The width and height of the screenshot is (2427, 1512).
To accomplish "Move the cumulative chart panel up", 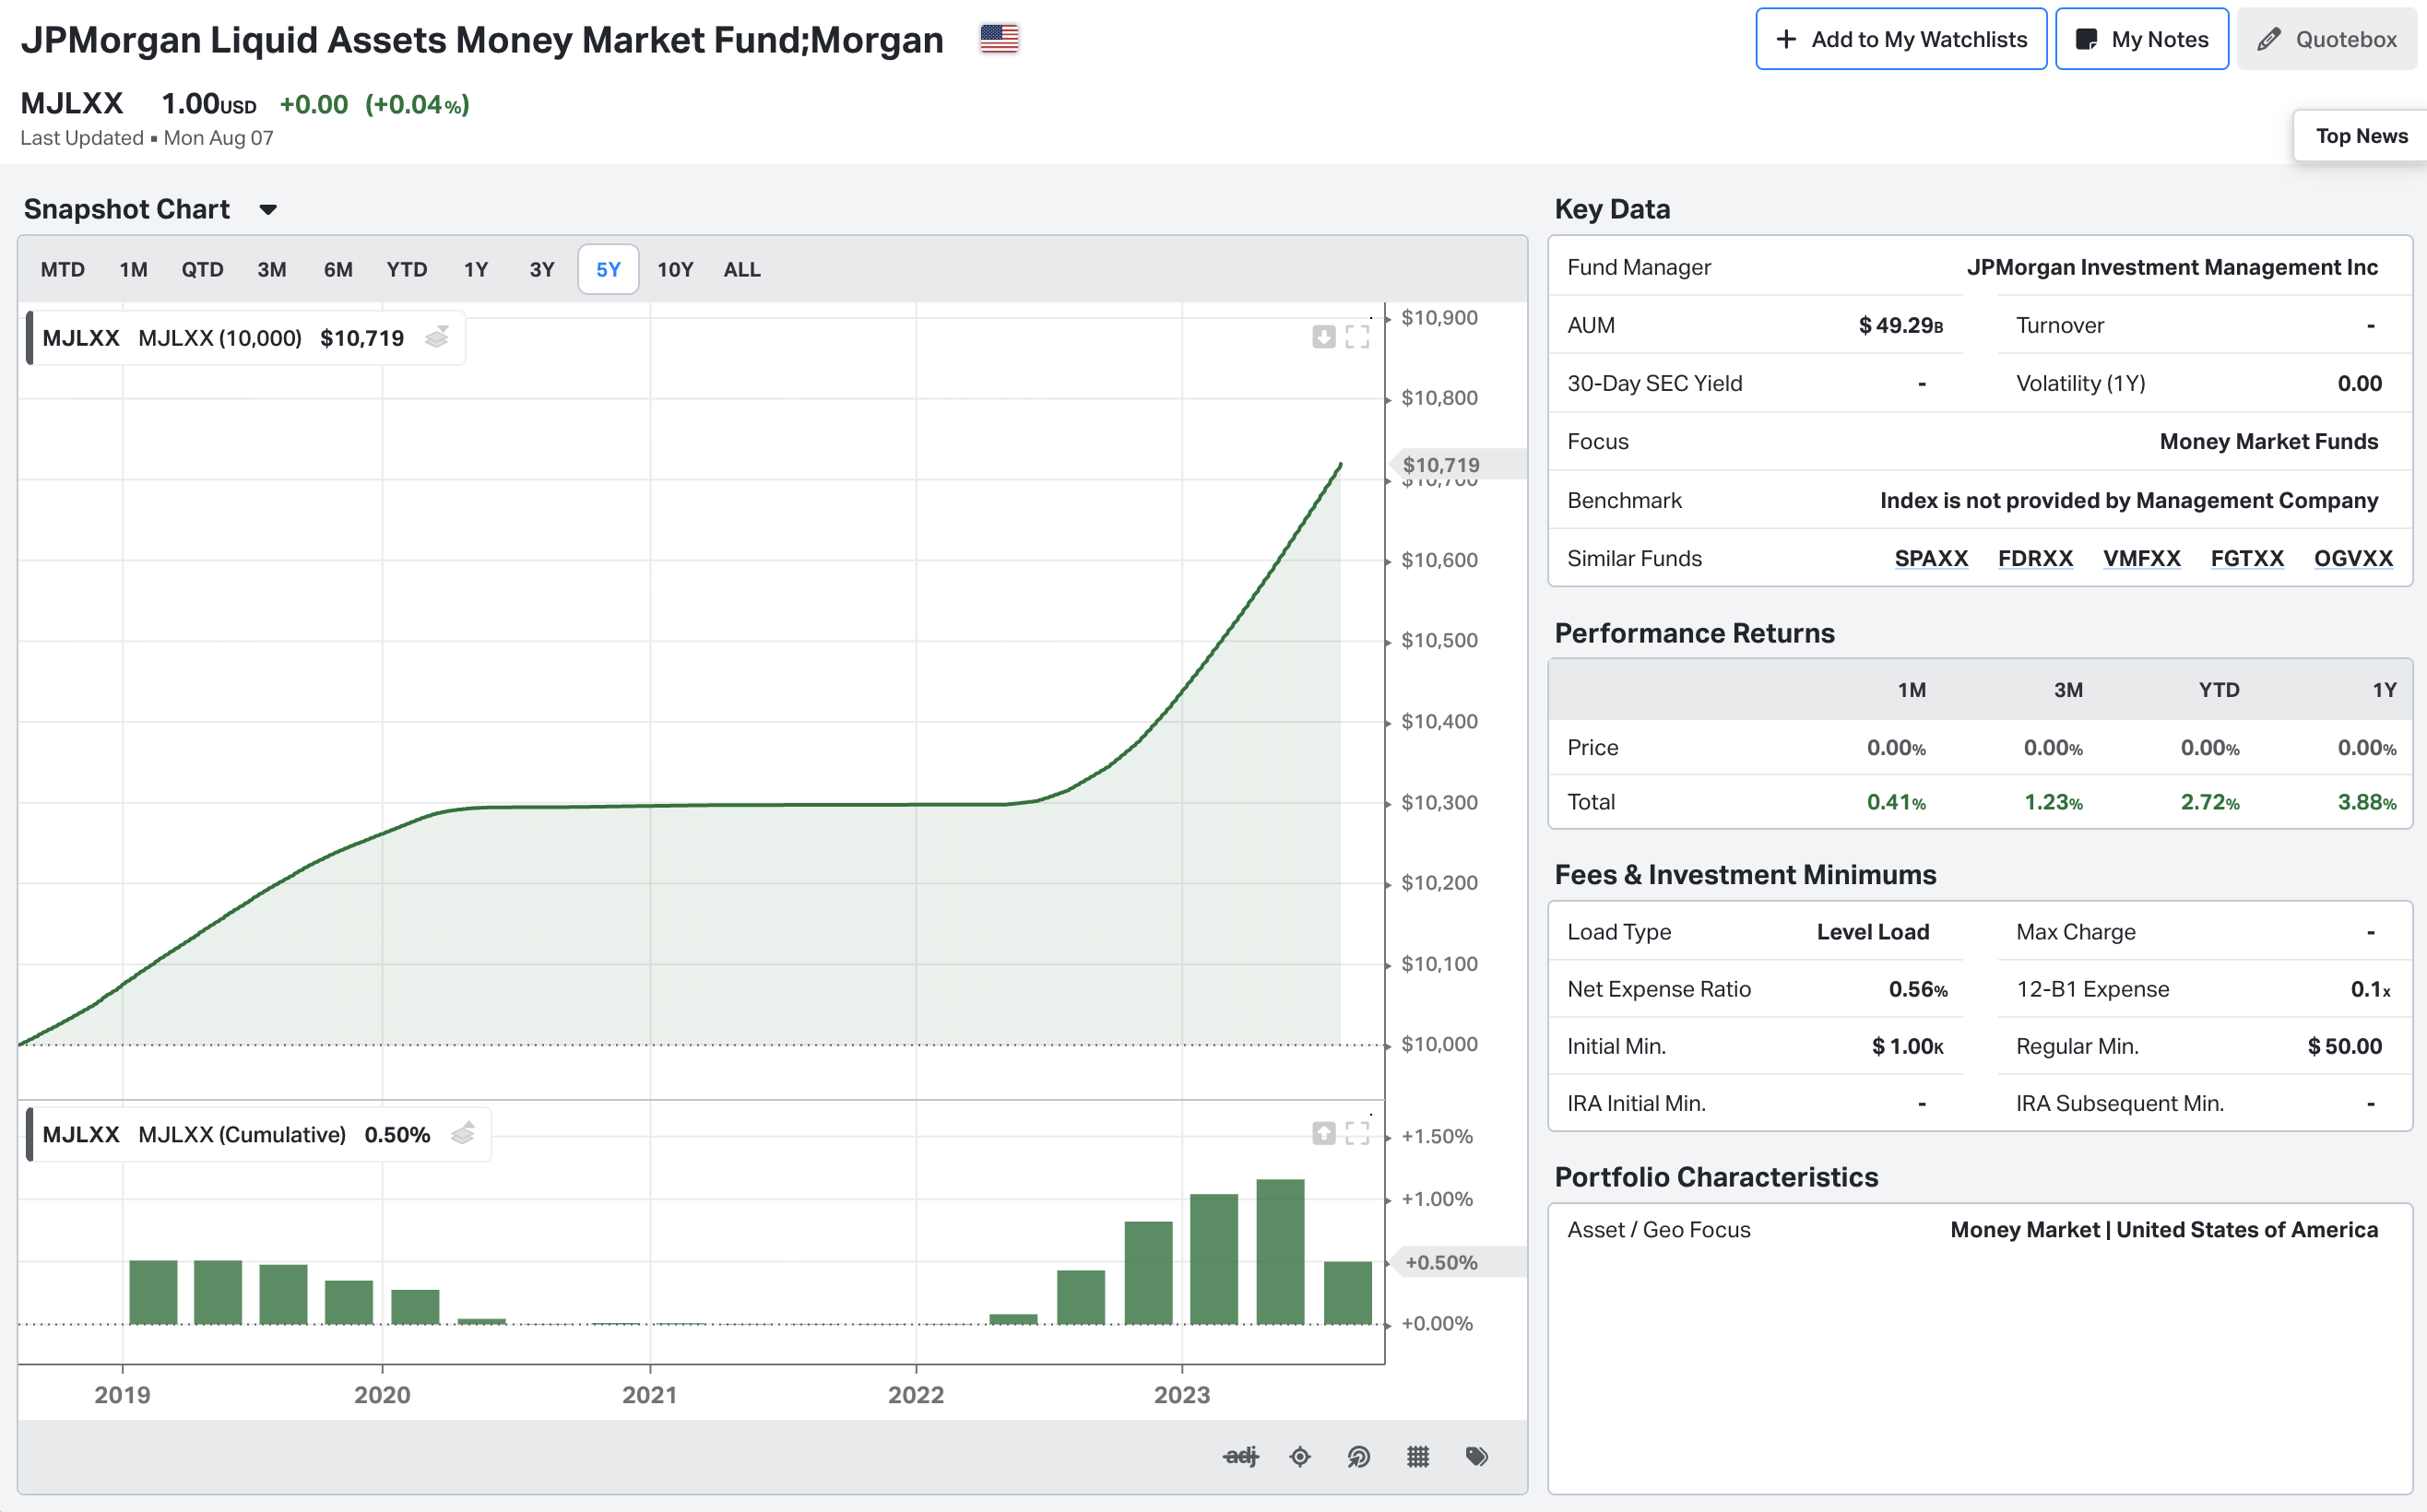I will pos(1323,1133).
